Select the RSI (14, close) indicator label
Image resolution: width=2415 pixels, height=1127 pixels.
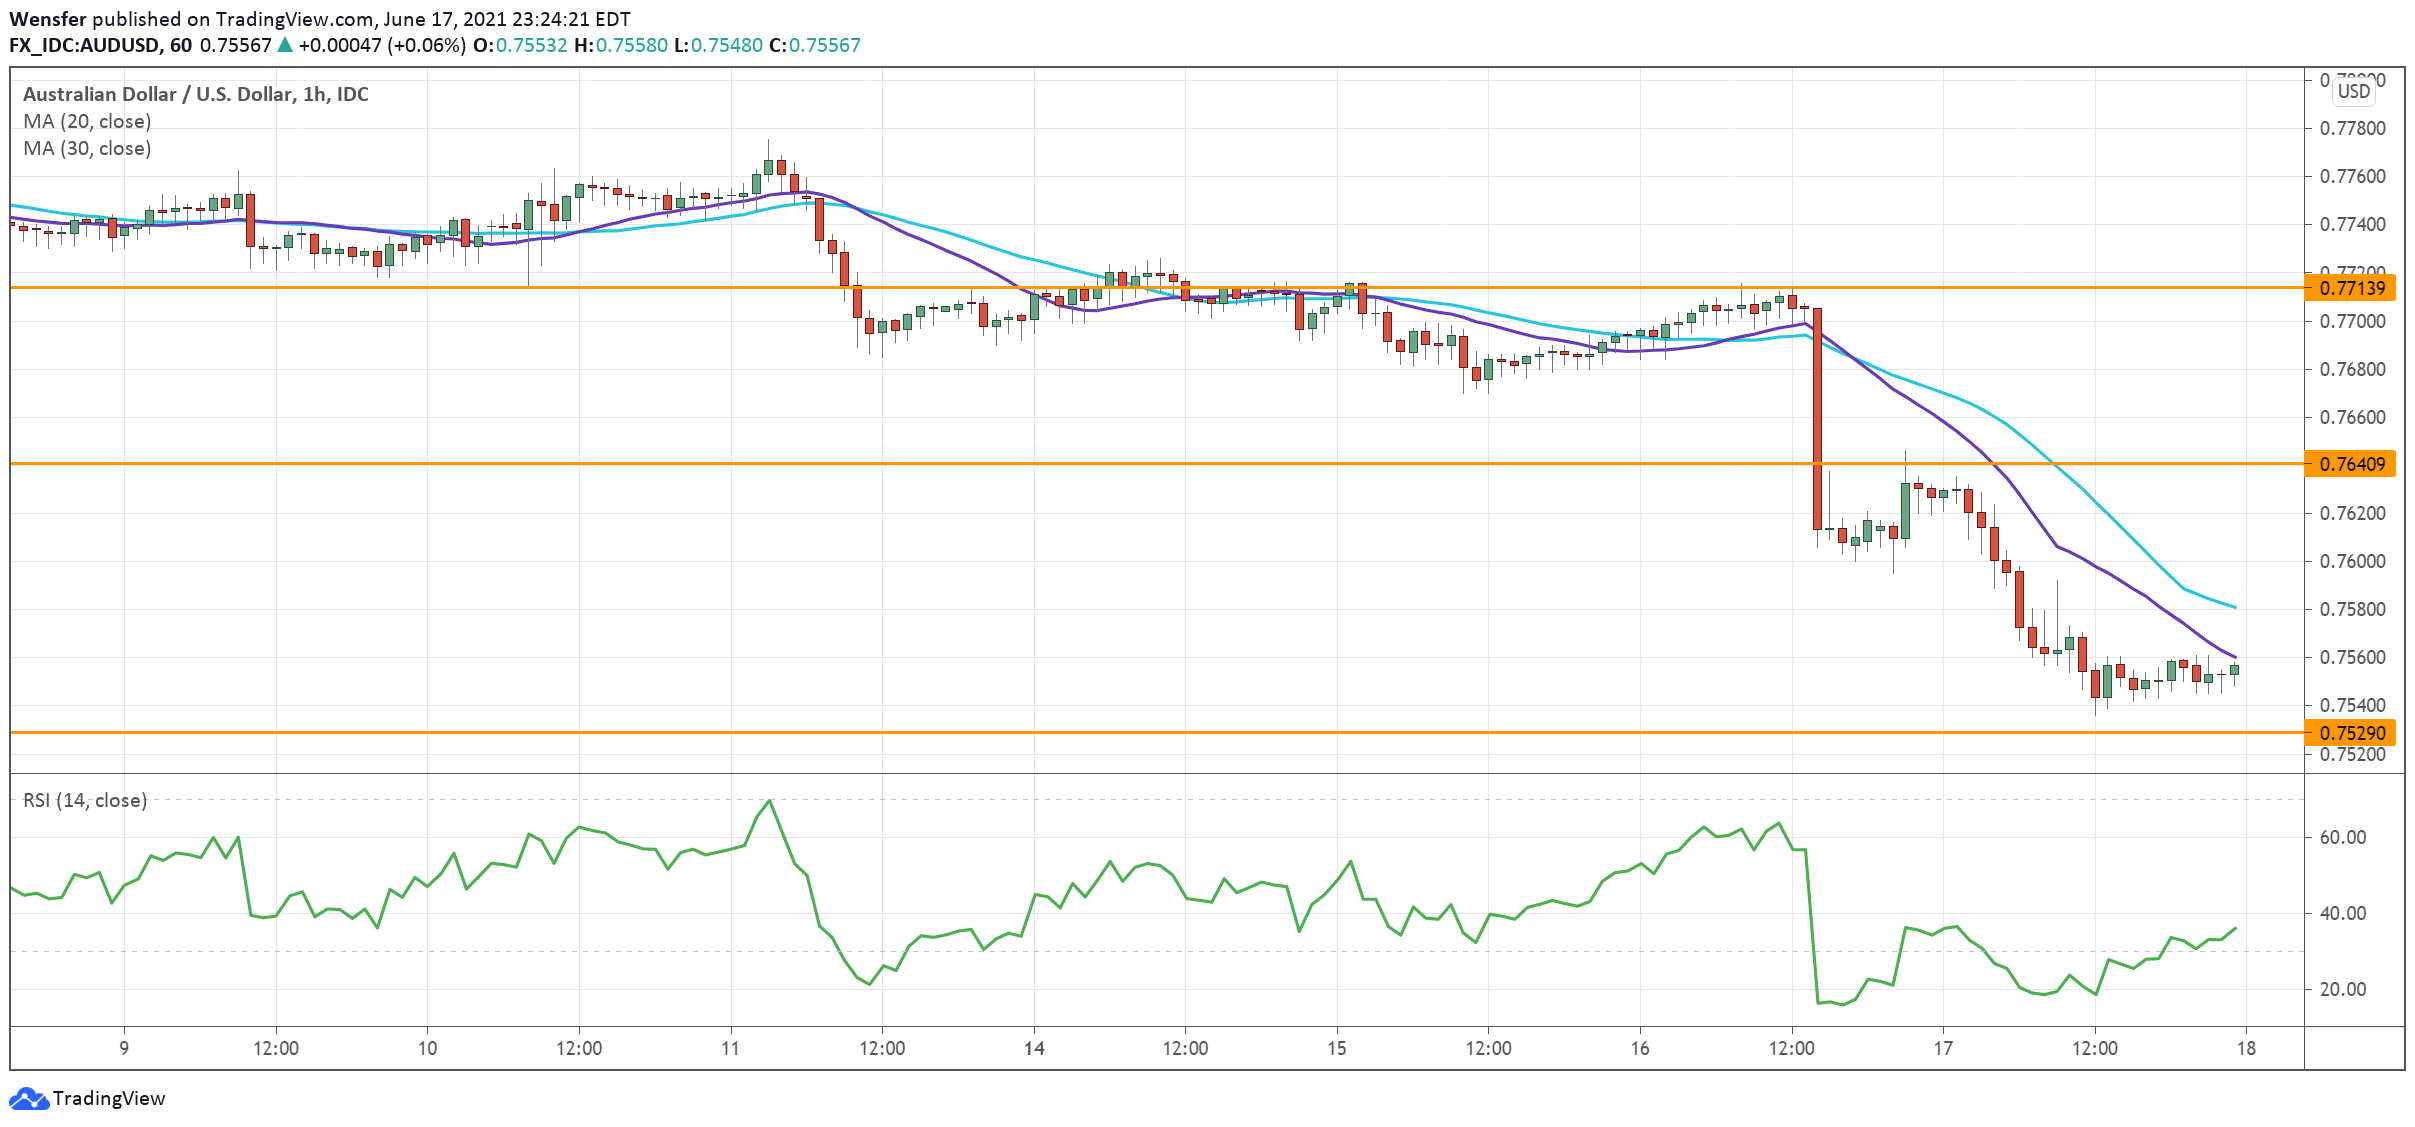pos(85,800)
